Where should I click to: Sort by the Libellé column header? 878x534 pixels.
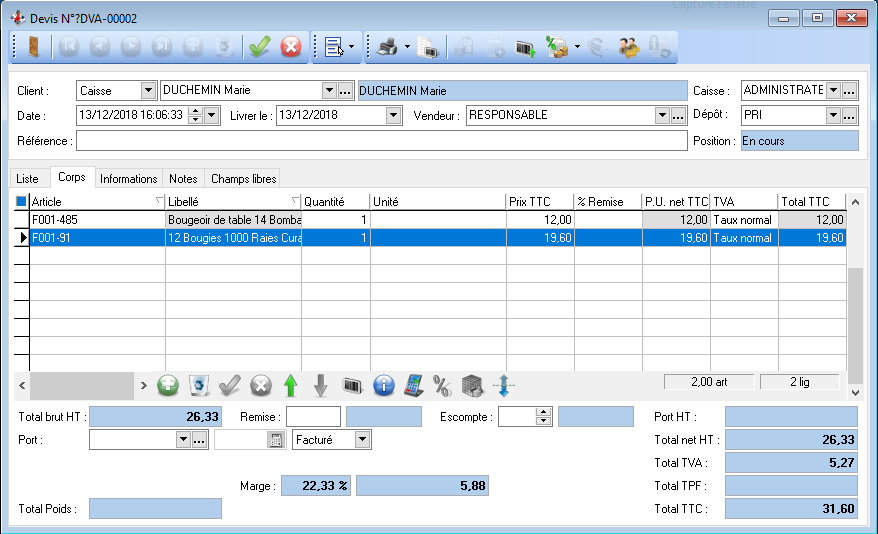233,202
